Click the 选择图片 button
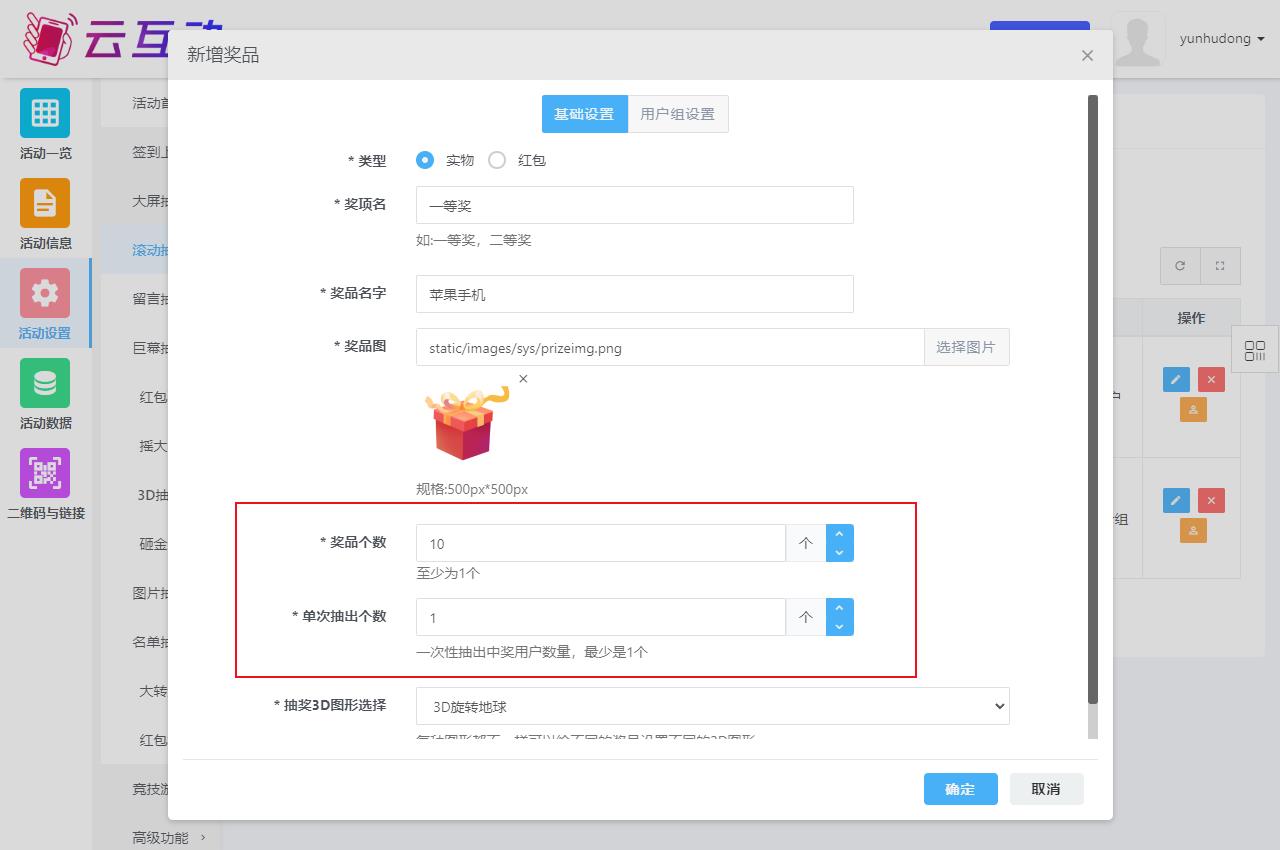Screen dimensions: 1280x850 pyautogui.click(x=965, y=347)
